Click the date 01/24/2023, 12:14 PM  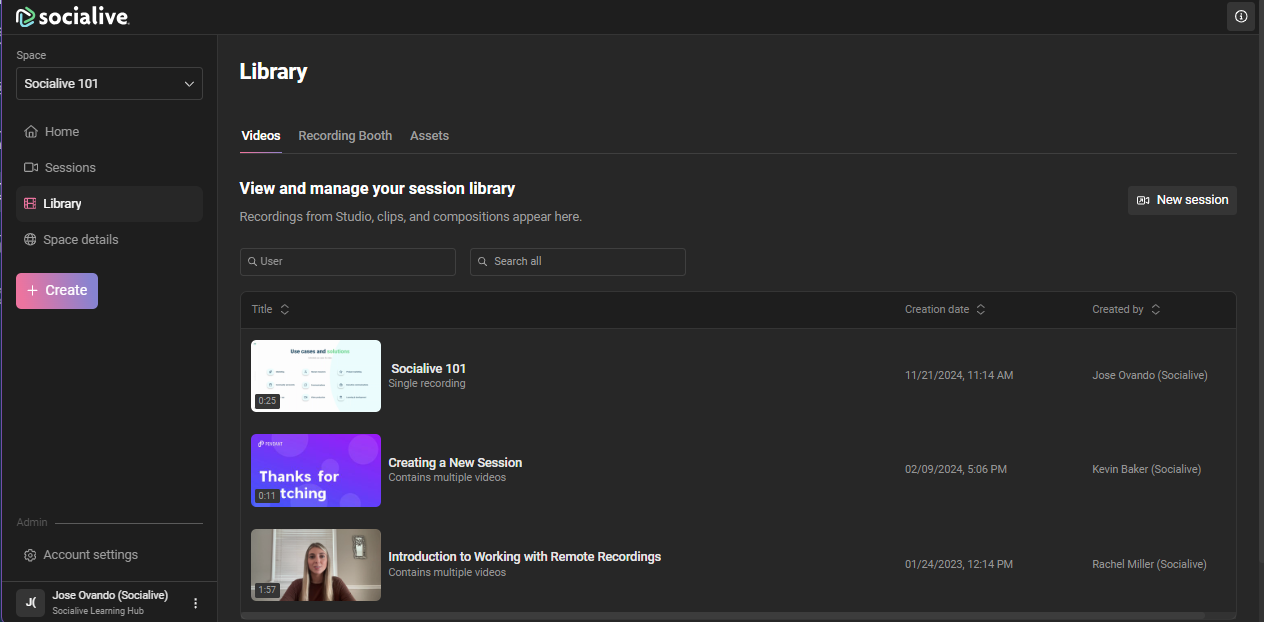tap(959, 565)
